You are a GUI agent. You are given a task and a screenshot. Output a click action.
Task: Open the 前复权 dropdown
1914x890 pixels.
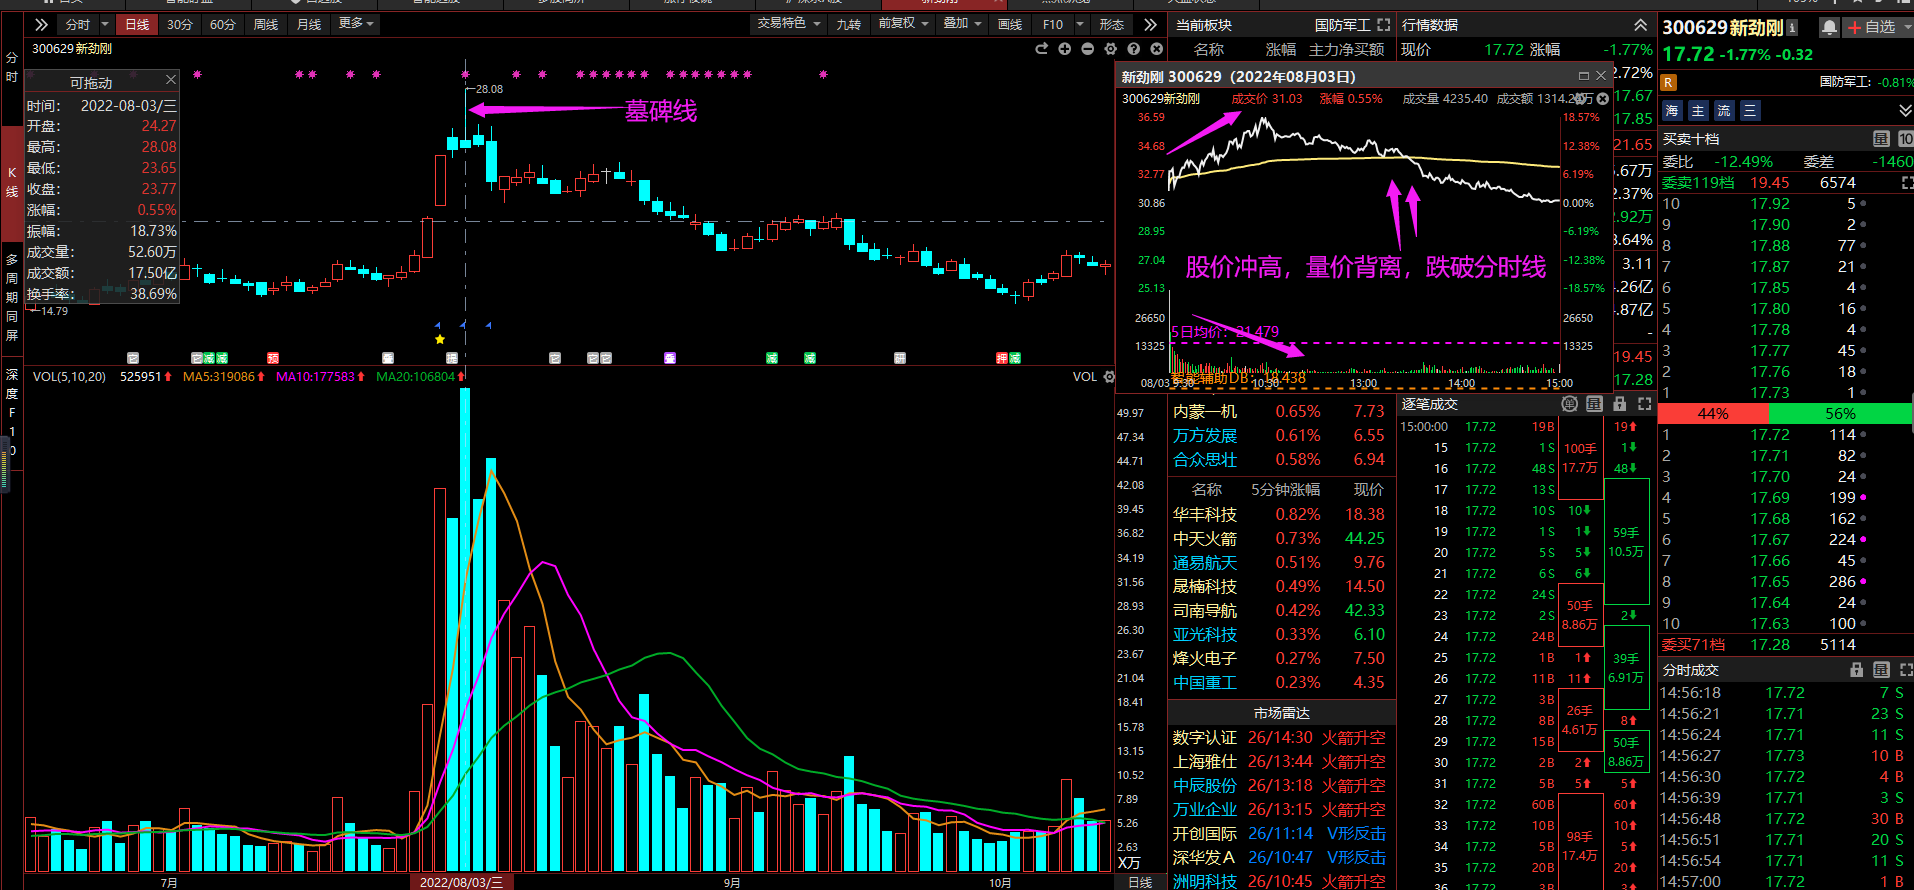click(x=904, y=24)
